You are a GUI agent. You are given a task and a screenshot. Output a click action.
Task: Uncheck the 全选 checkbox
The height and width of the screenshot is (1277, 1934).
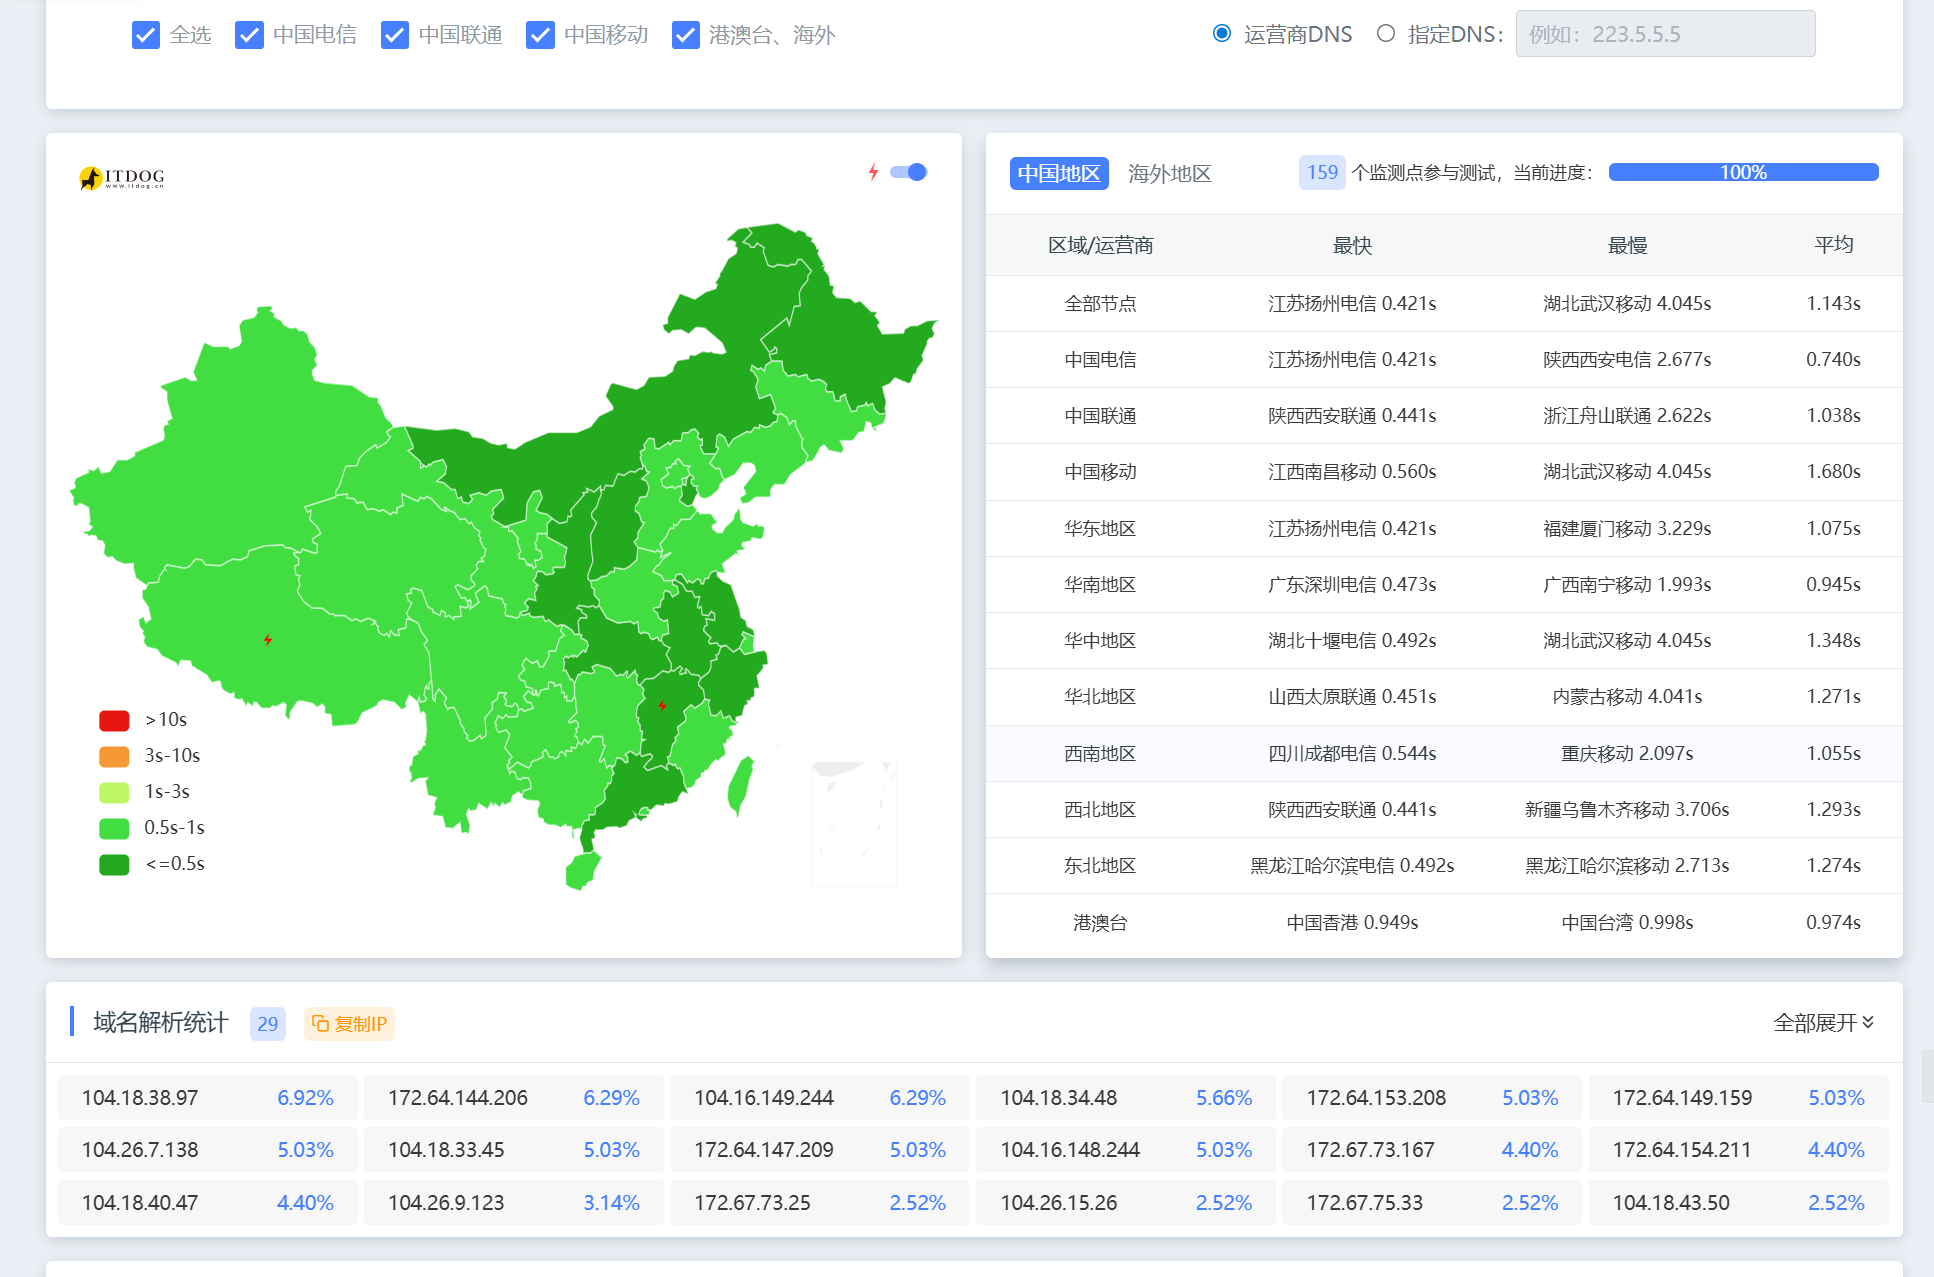(x=146, y=35)
